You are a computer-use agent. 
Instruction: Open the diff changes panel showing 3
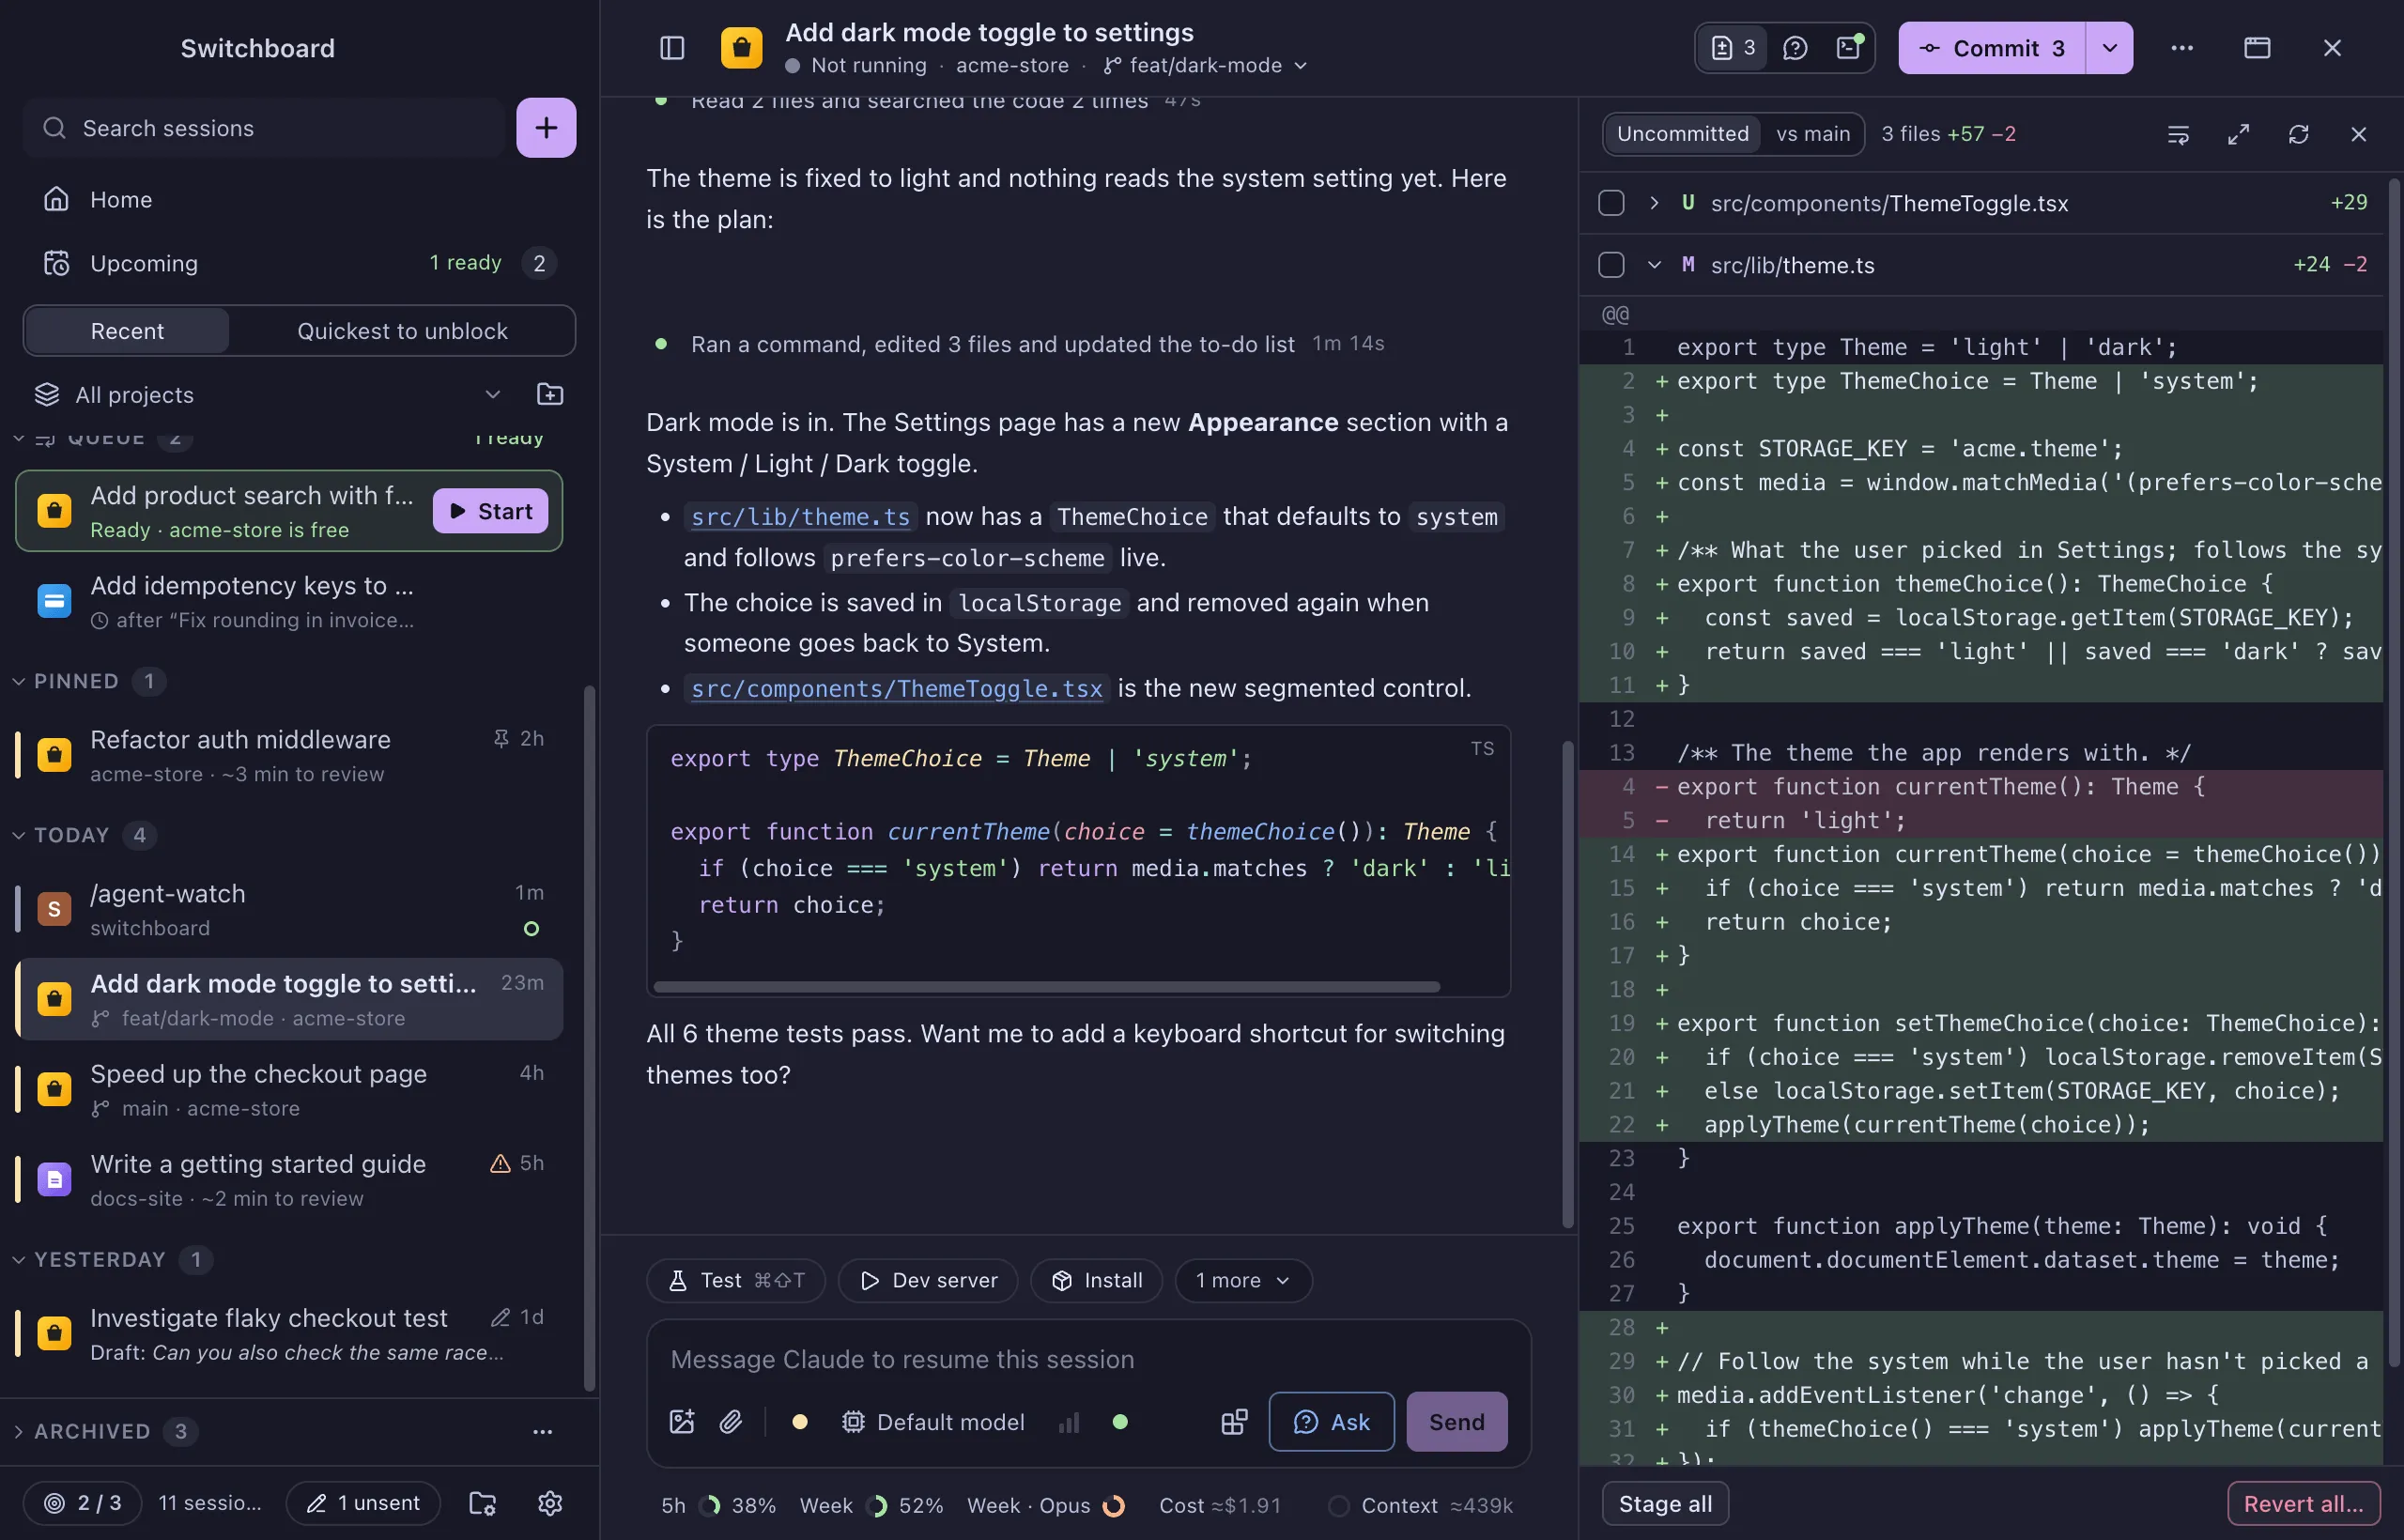click(1733, 48)
